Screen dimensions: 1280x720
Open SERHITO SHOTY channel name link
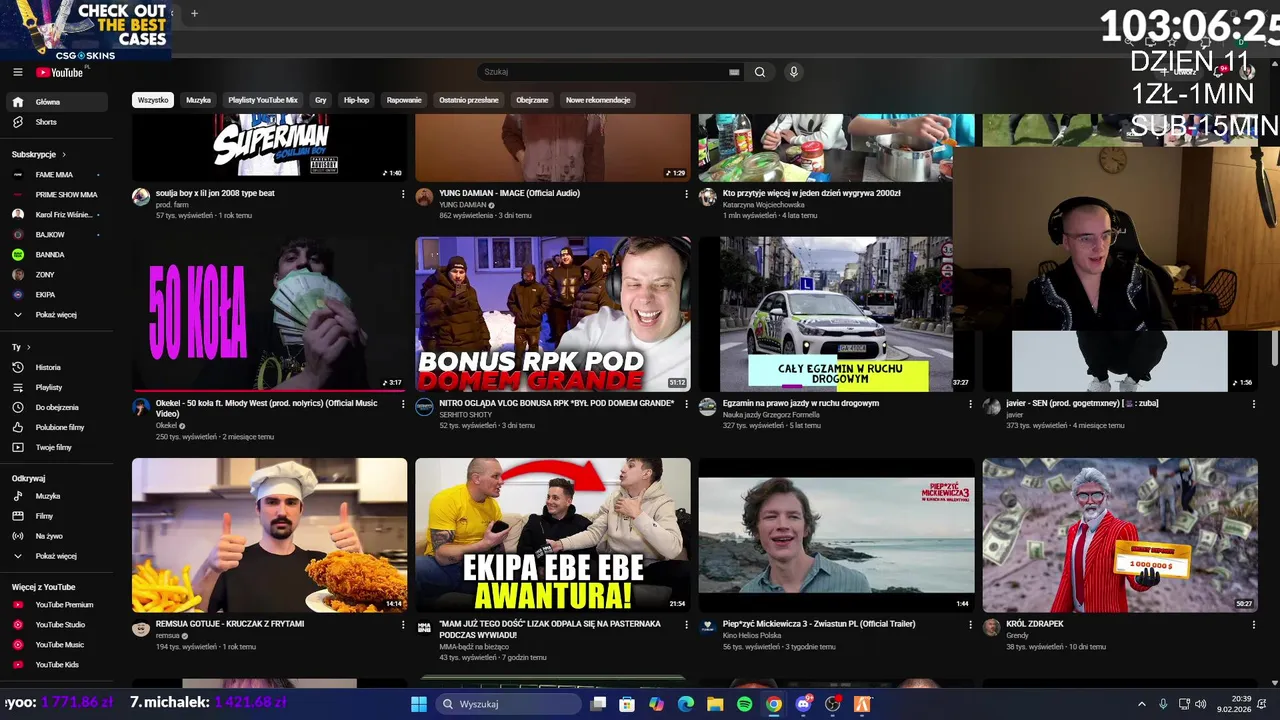[x=466, y=414]
